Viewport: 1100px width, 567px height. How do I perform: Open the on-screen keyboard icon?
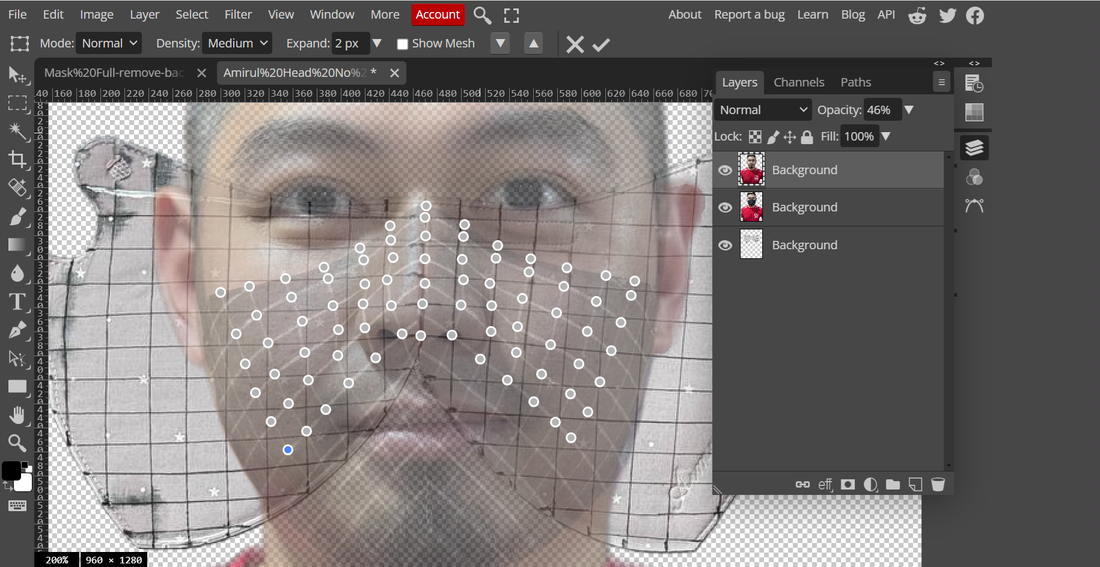[x=17, y=506]
